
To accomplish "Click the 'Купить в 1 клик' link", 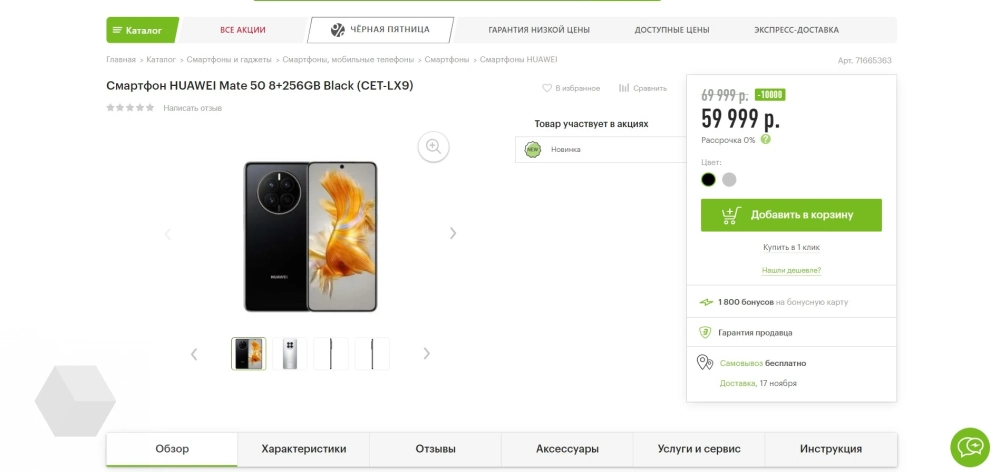I will [x=791, y=247].
